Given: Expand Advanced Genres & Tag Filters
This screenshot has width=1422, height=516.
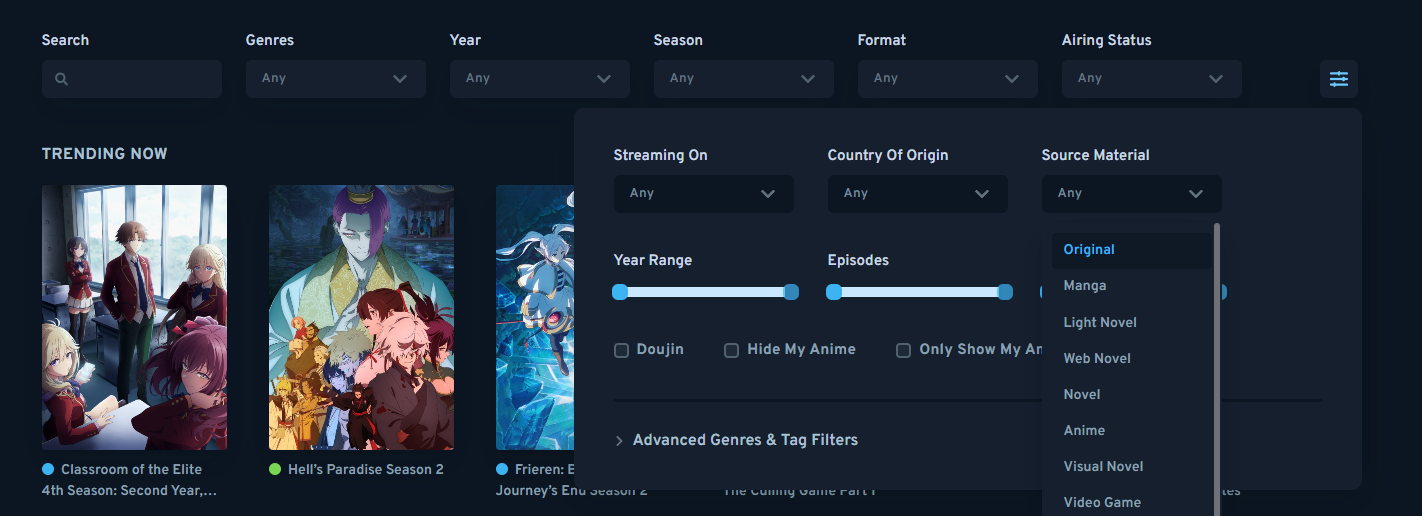Looking at the screenshot, I should point(736,440).
